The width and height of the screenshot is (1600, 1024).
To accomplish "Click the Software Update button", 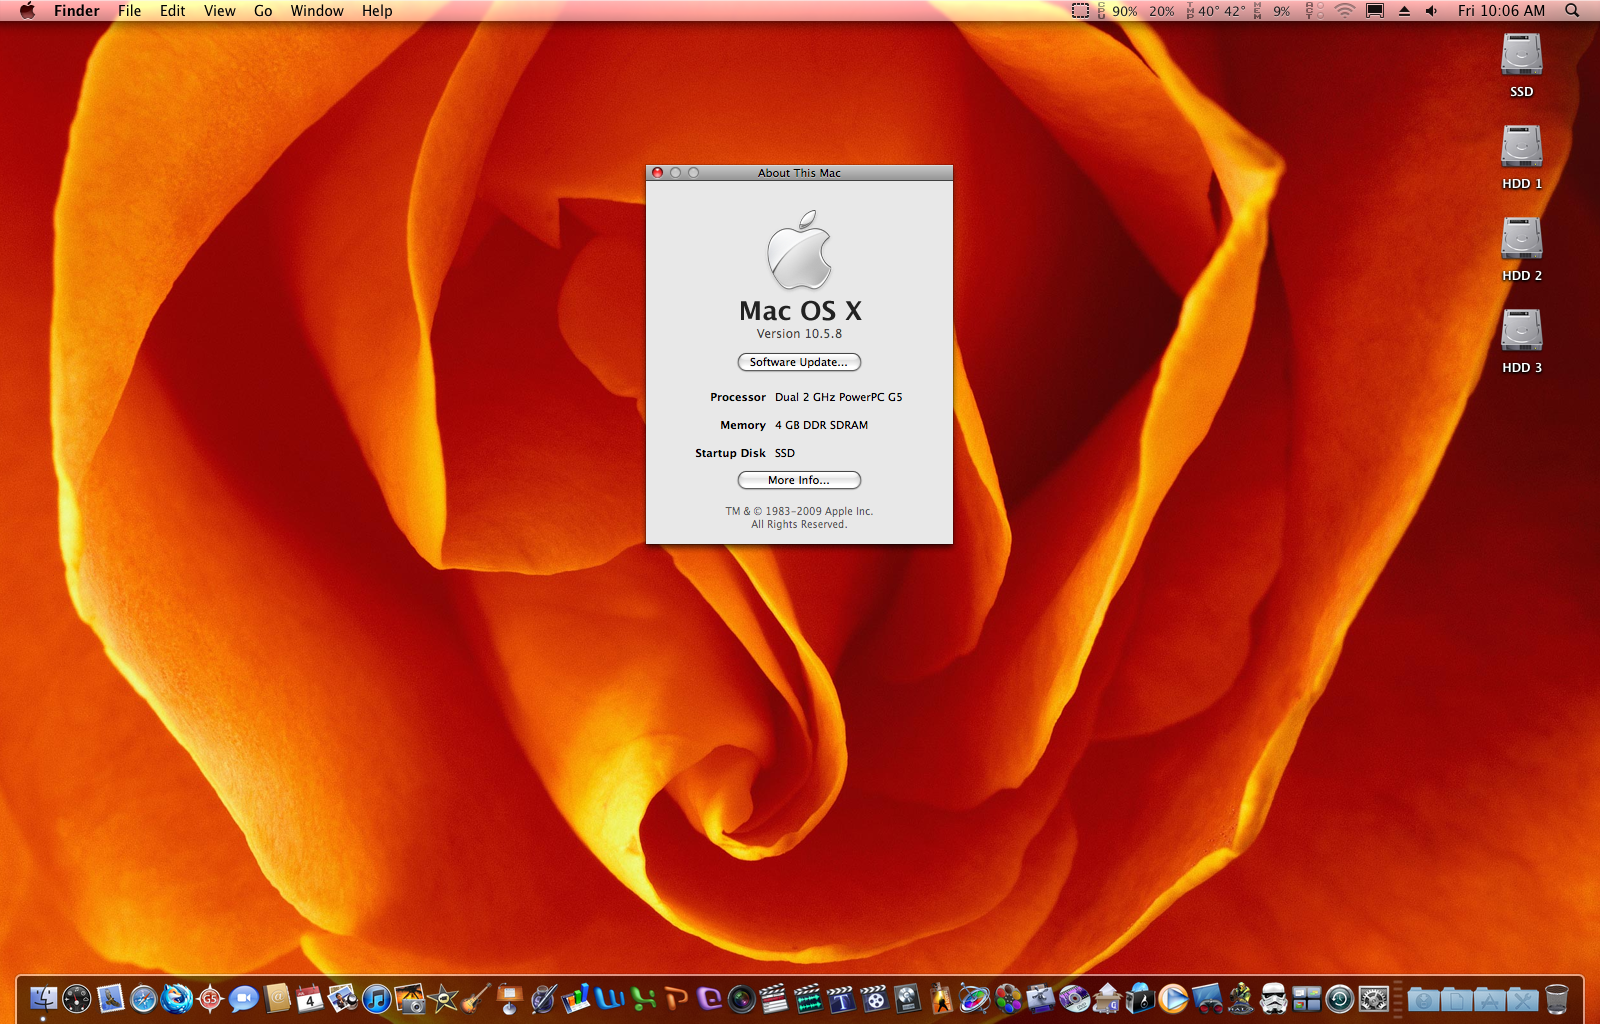I will [x=799, y=362].
